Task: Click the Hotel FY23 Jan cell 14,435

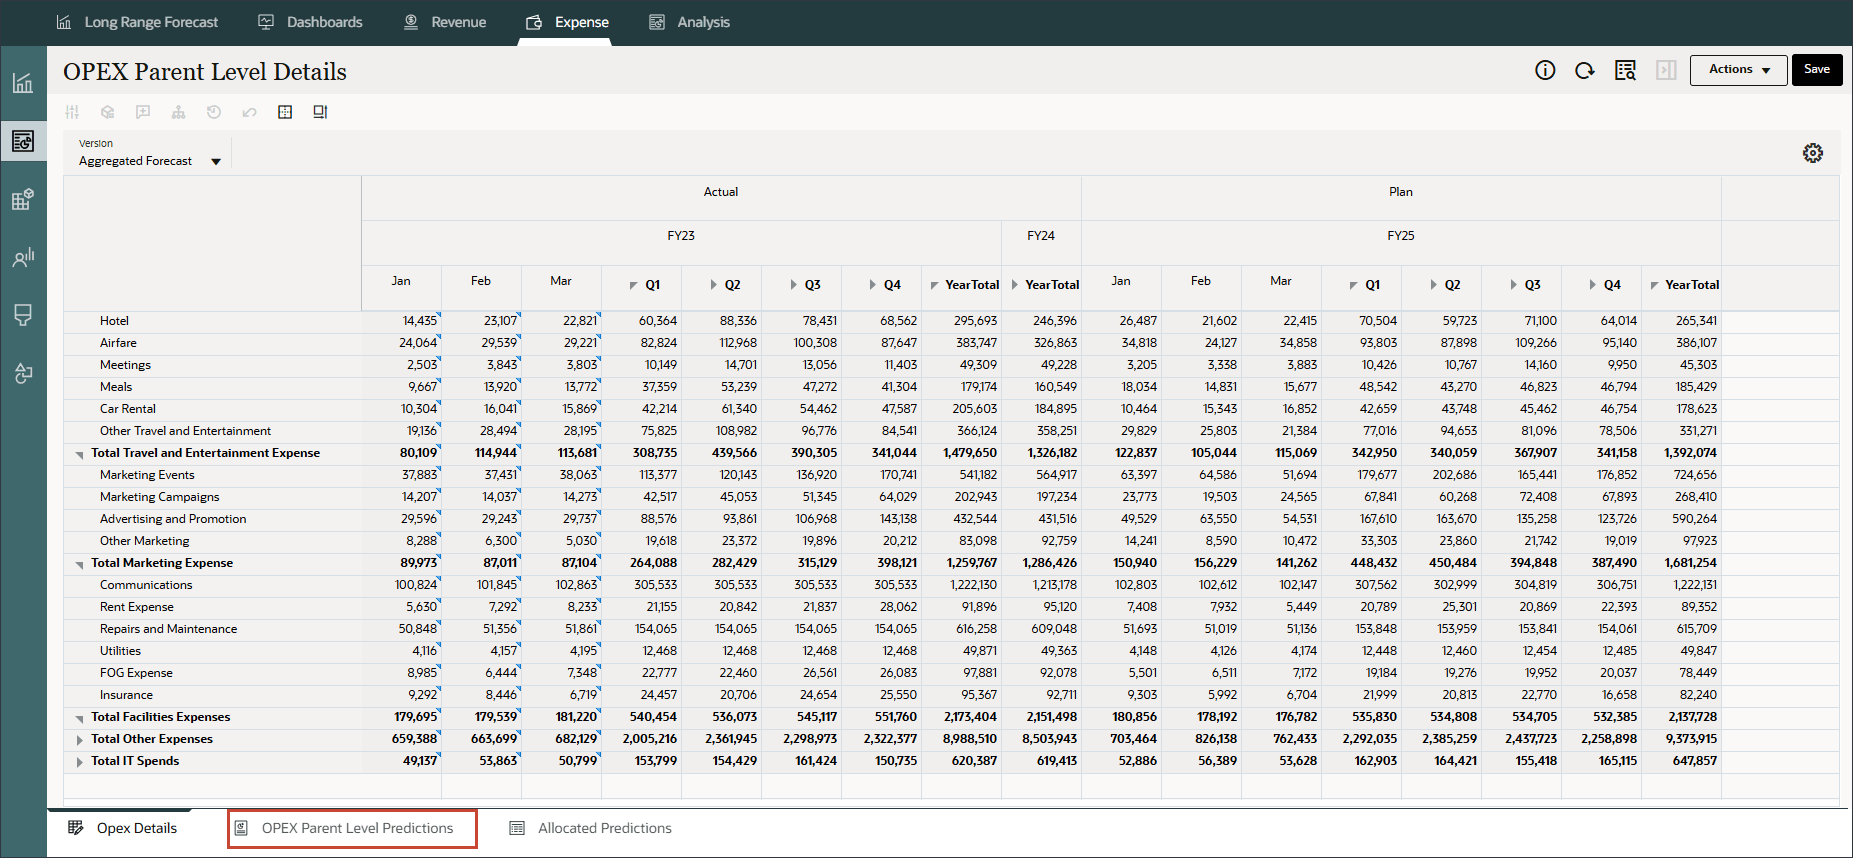Action: point(402,321)
